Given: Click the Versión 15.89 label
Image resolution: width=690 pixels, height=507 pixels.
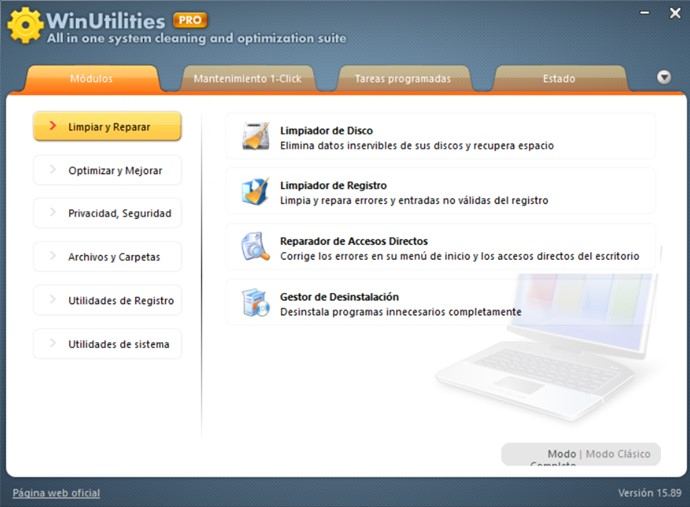Looking at the screenshot, I should (x=650, y=493).
